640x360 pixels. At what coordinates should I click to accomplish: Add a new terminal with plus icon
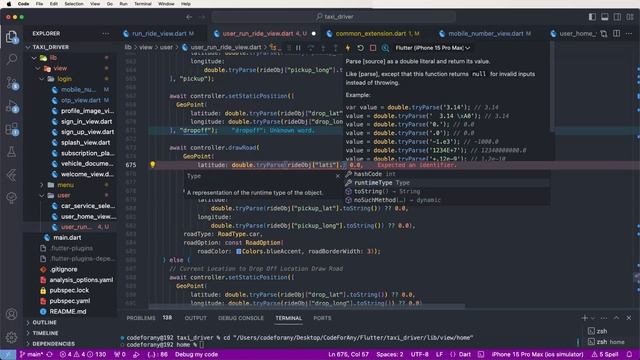[x=584, y=318]
